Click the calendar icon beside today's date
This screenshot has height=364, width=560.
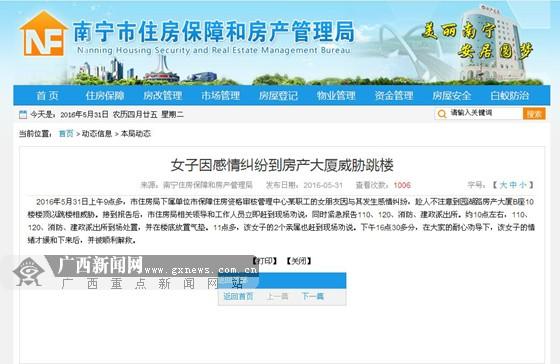[x=23, y=115]
